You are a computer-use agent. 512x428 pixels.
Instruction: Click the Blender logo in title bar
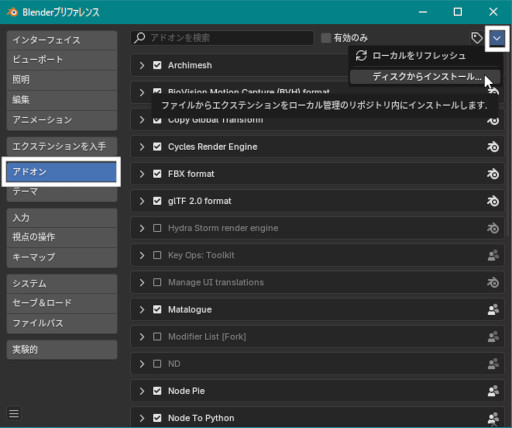12,12
